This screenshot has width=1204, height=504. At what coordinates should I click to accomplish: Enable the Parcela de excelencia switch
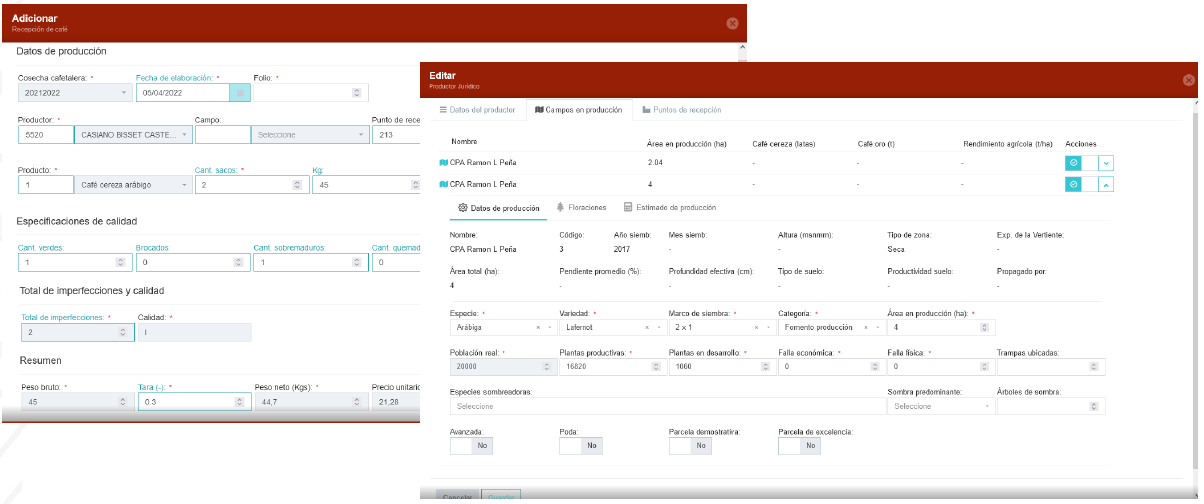[798, 446]
